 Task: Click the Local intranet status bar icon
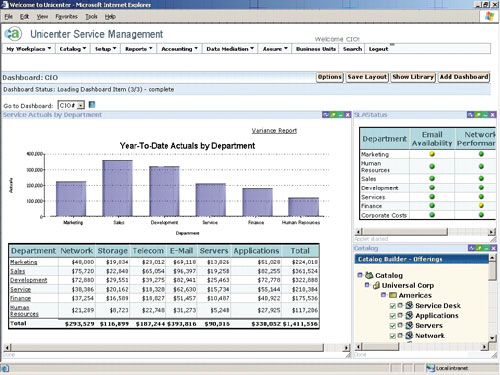click(431, 368)
